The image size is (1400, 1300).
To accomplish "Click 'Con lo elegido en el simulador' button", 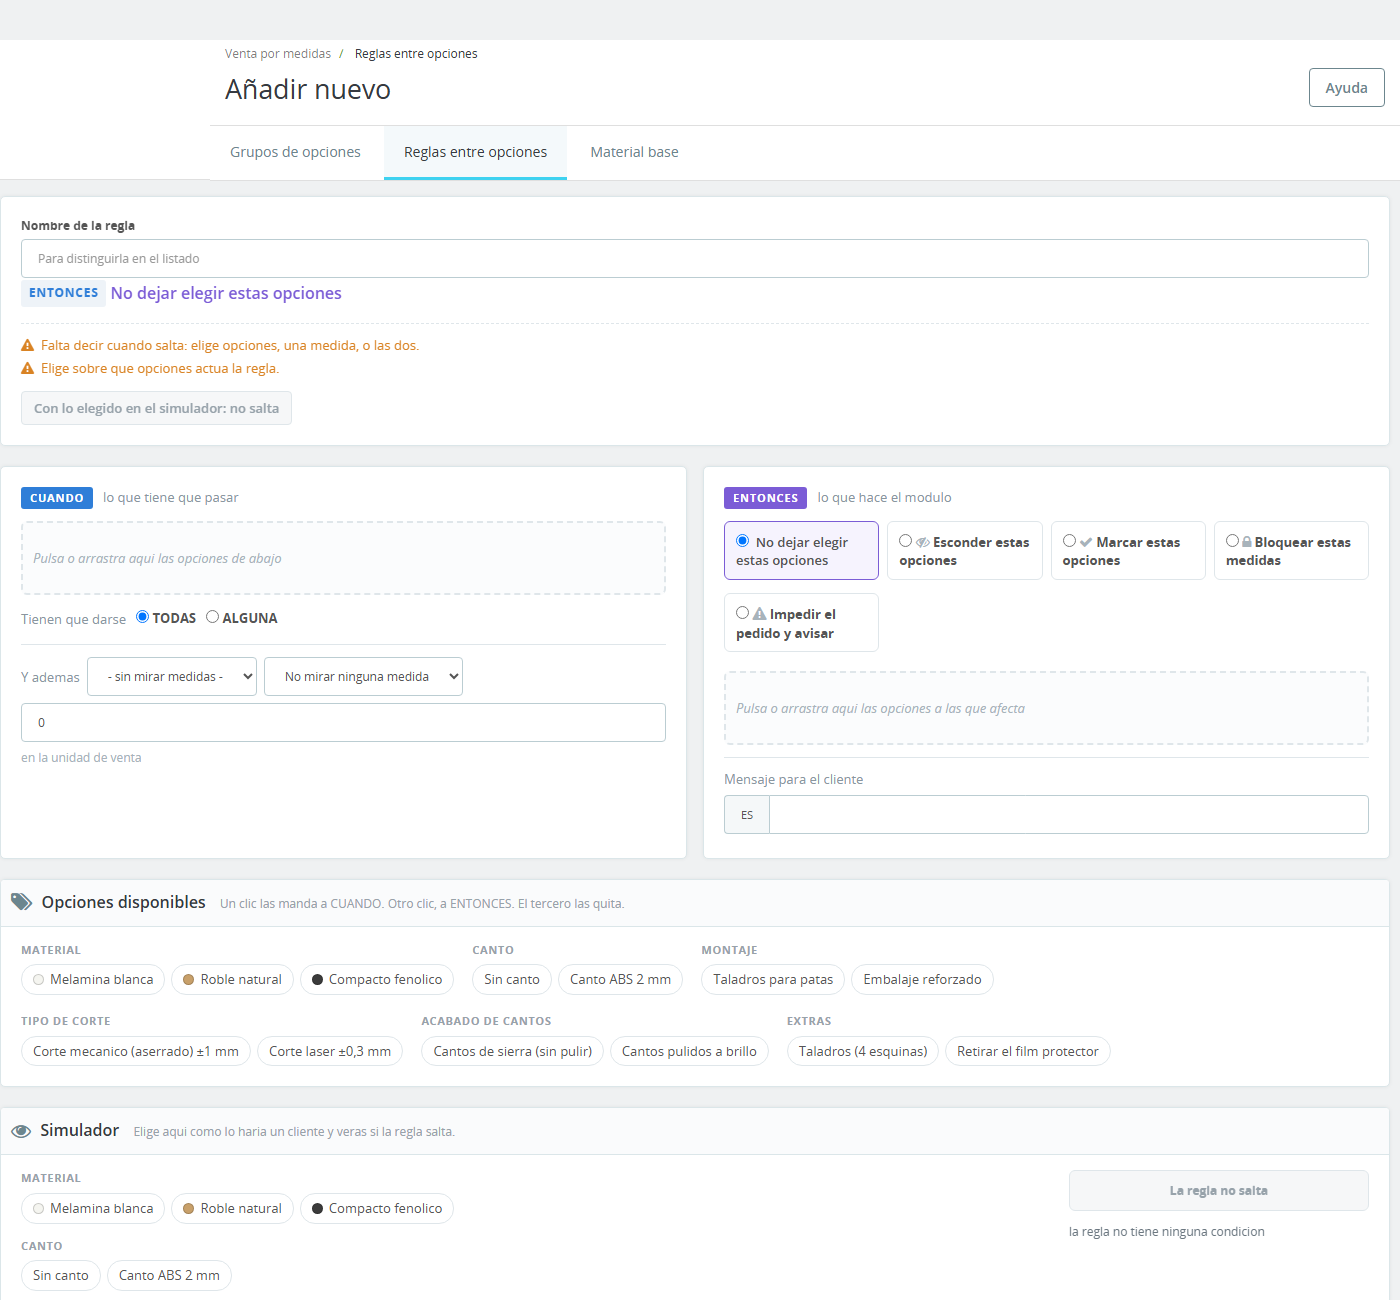I will click(156, 408).
